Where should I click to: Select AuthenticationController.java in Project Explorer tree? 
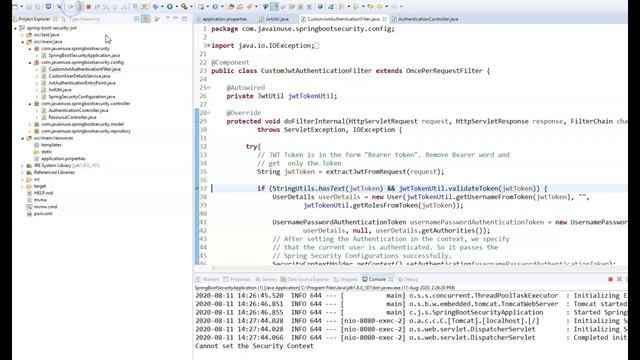(x=78, y=110)
